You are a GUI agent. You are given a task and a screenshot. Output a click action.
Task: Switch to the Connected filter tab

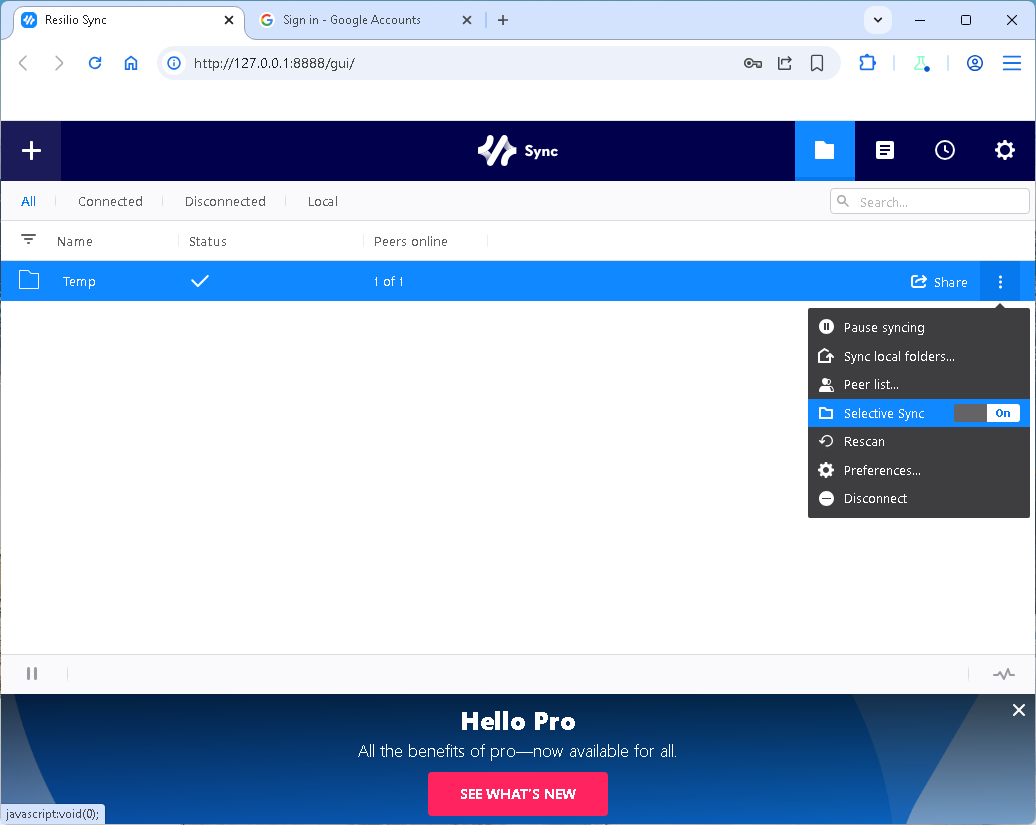(x=110, y=201)
